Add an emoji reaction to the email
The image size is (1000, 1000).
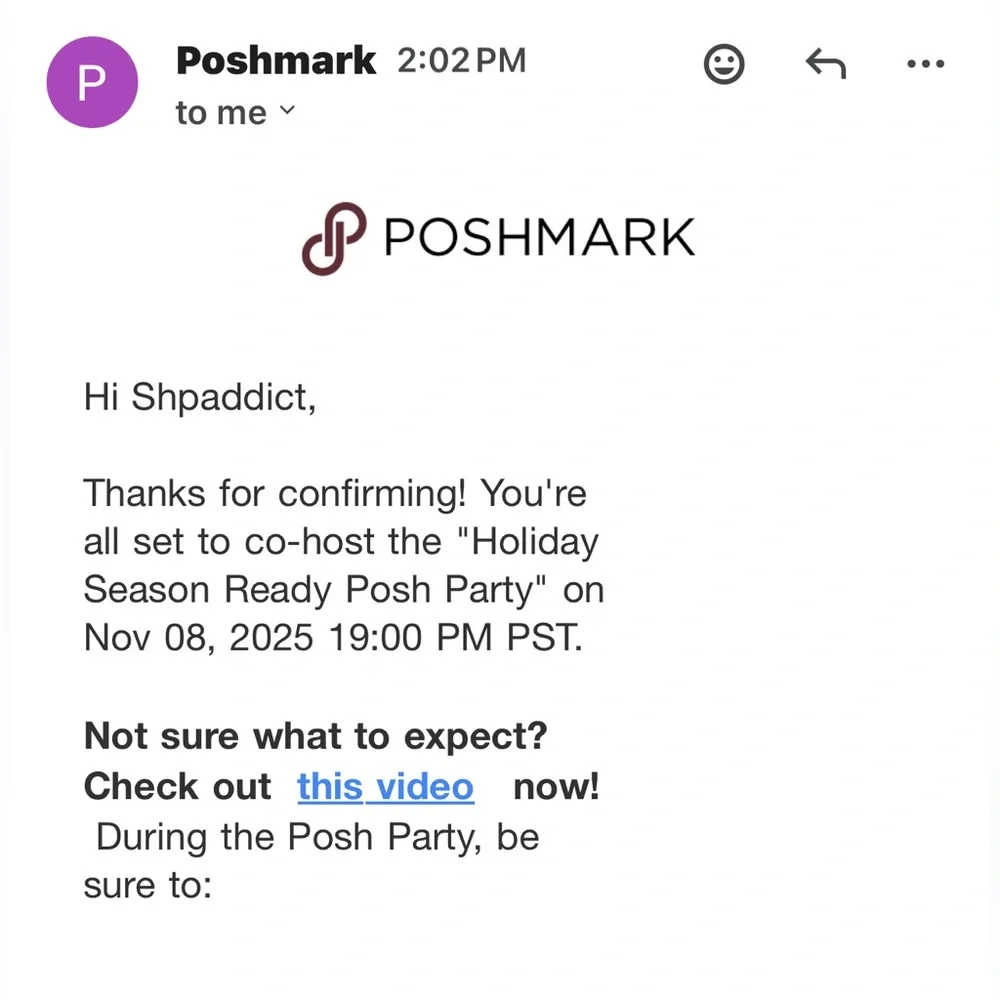click(x=724, y=65)
